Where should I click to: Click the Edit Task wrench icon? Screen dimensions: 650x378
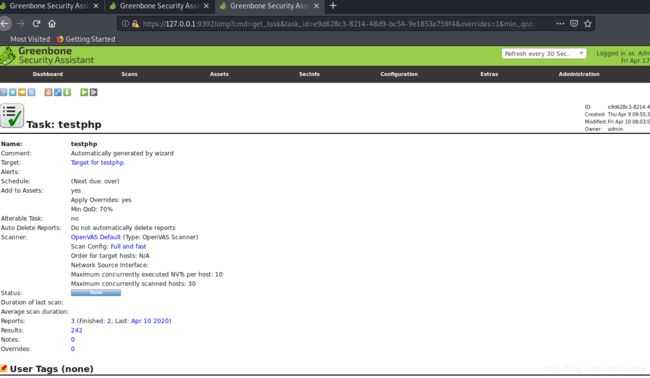click(58, 92)
